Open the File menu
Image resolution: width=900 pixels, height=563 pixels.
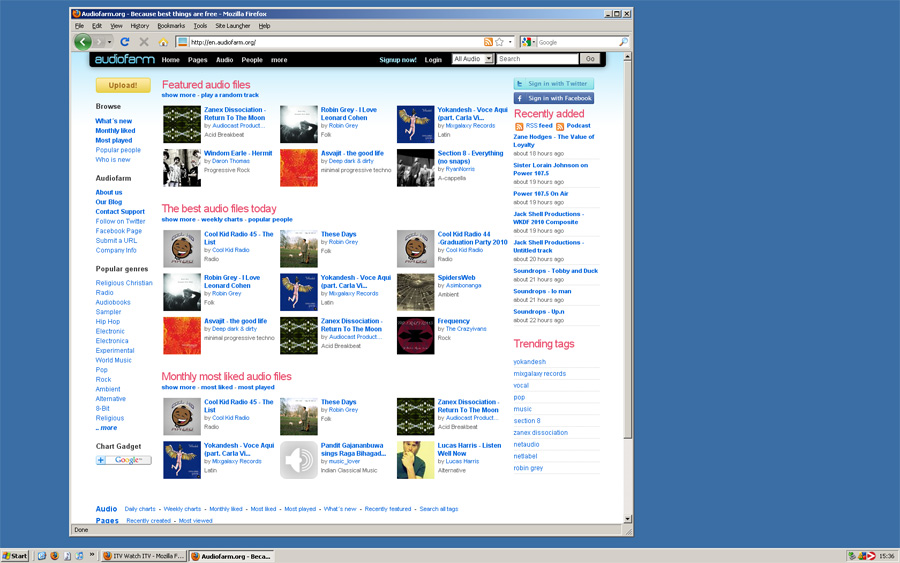point(79,26)
